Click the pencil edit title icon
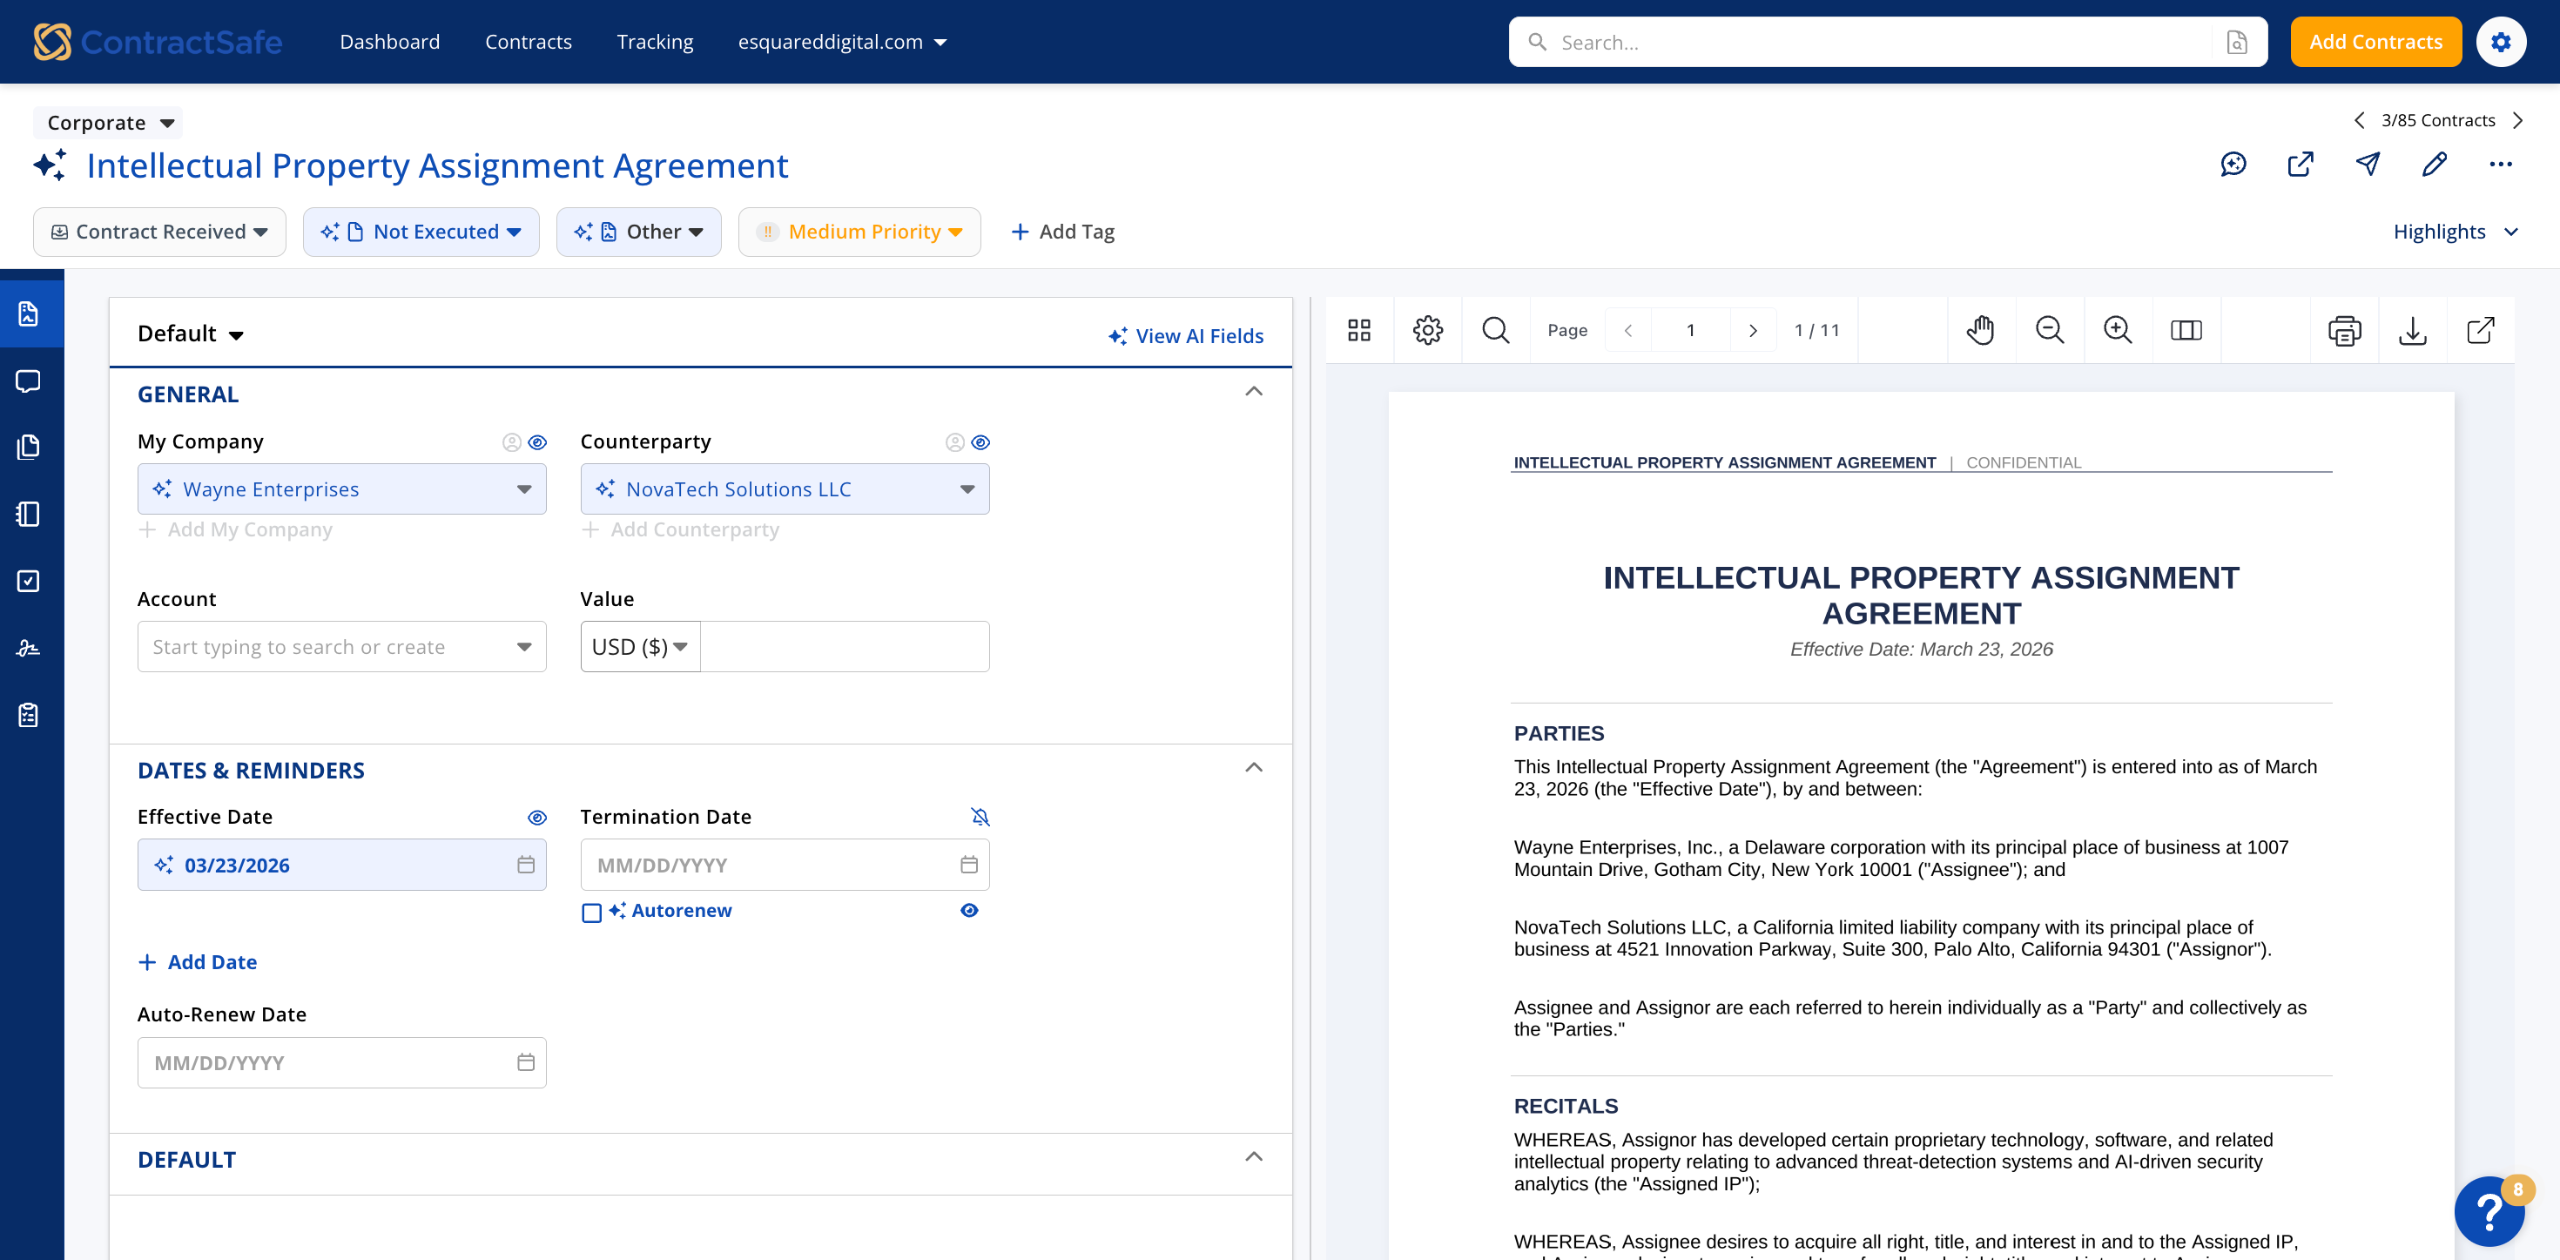2560x1260 pixels. tap(2434, 164)
